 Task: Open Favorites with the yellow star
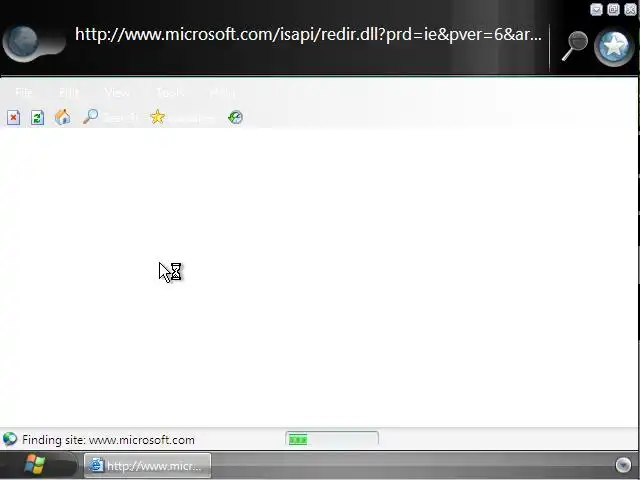[158, 118]
